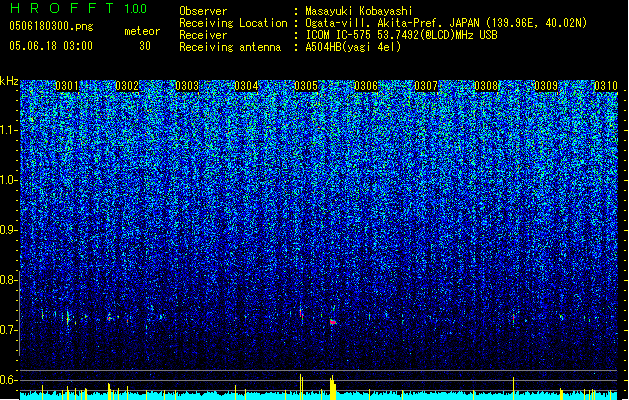
Task: Click the 0.9 frequency axis label
Action: click(x=8, y=230)
